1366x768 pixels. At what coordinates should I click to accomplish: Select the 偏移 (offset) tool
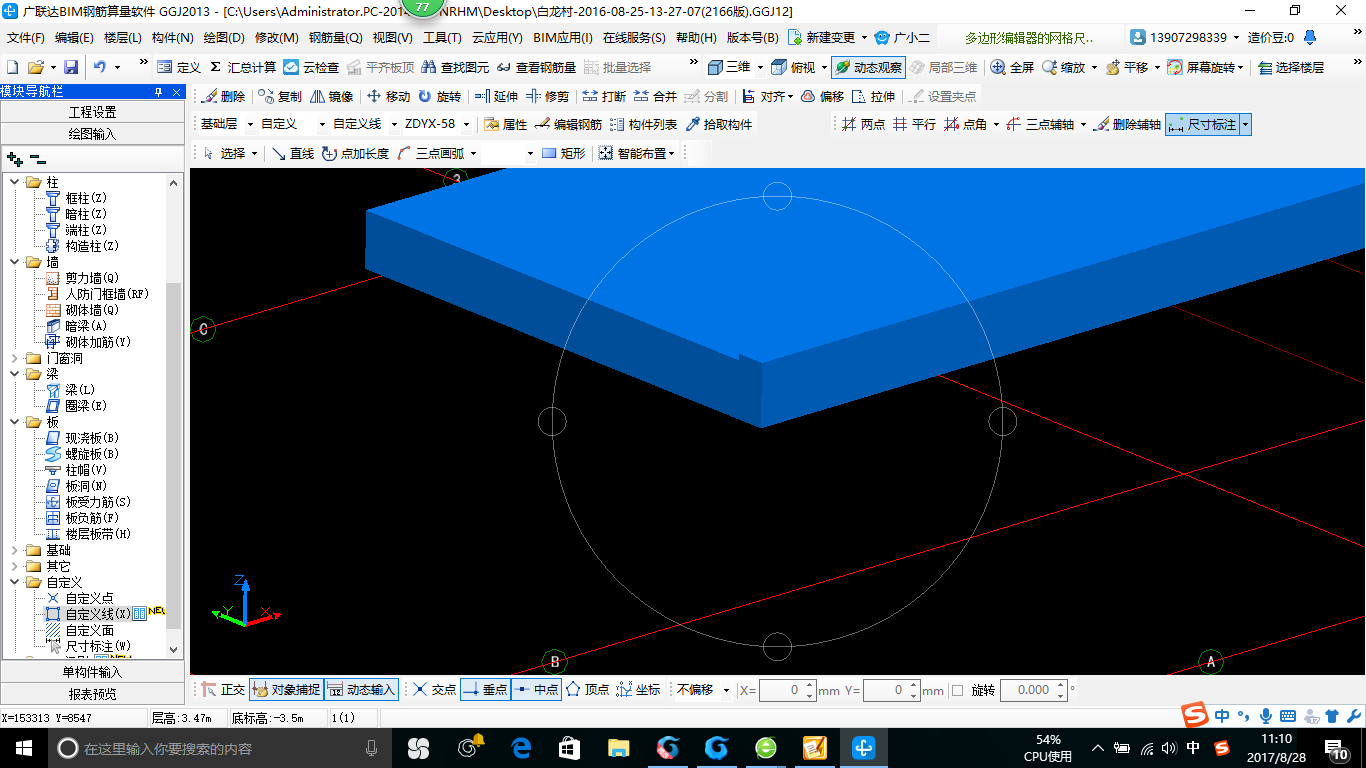click(x=822, y=97)
